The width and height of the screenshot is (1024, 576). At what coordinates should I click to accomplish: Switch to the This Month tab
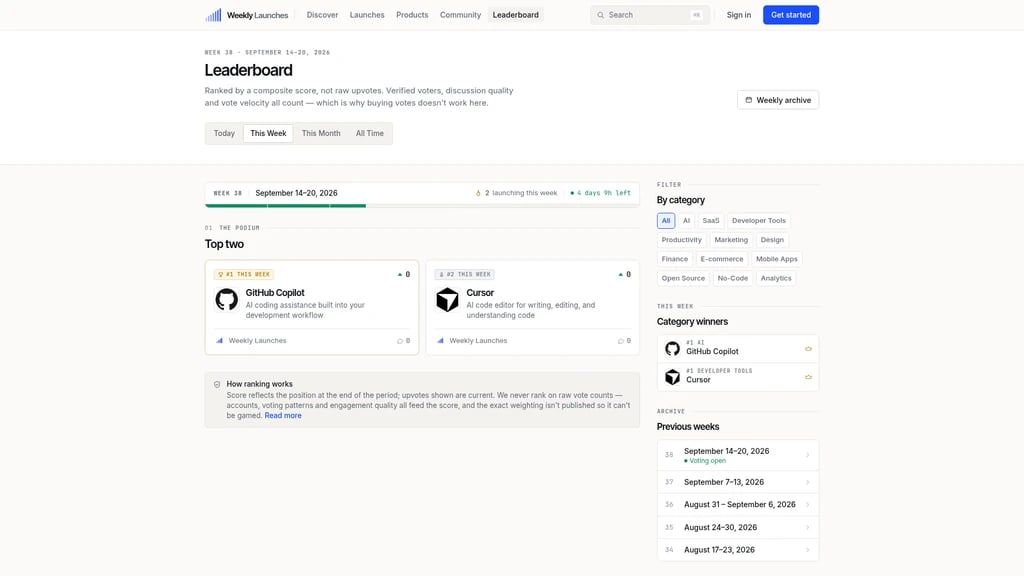point(321,133)
